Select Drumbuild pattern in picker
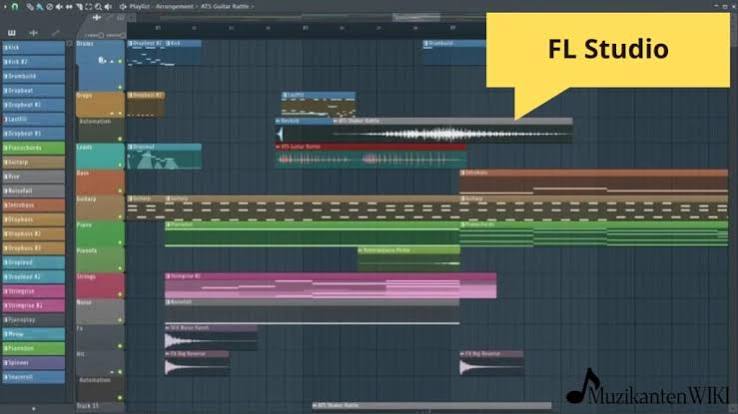This screenshot has width=738, height=414. click(x=33, y=76)
